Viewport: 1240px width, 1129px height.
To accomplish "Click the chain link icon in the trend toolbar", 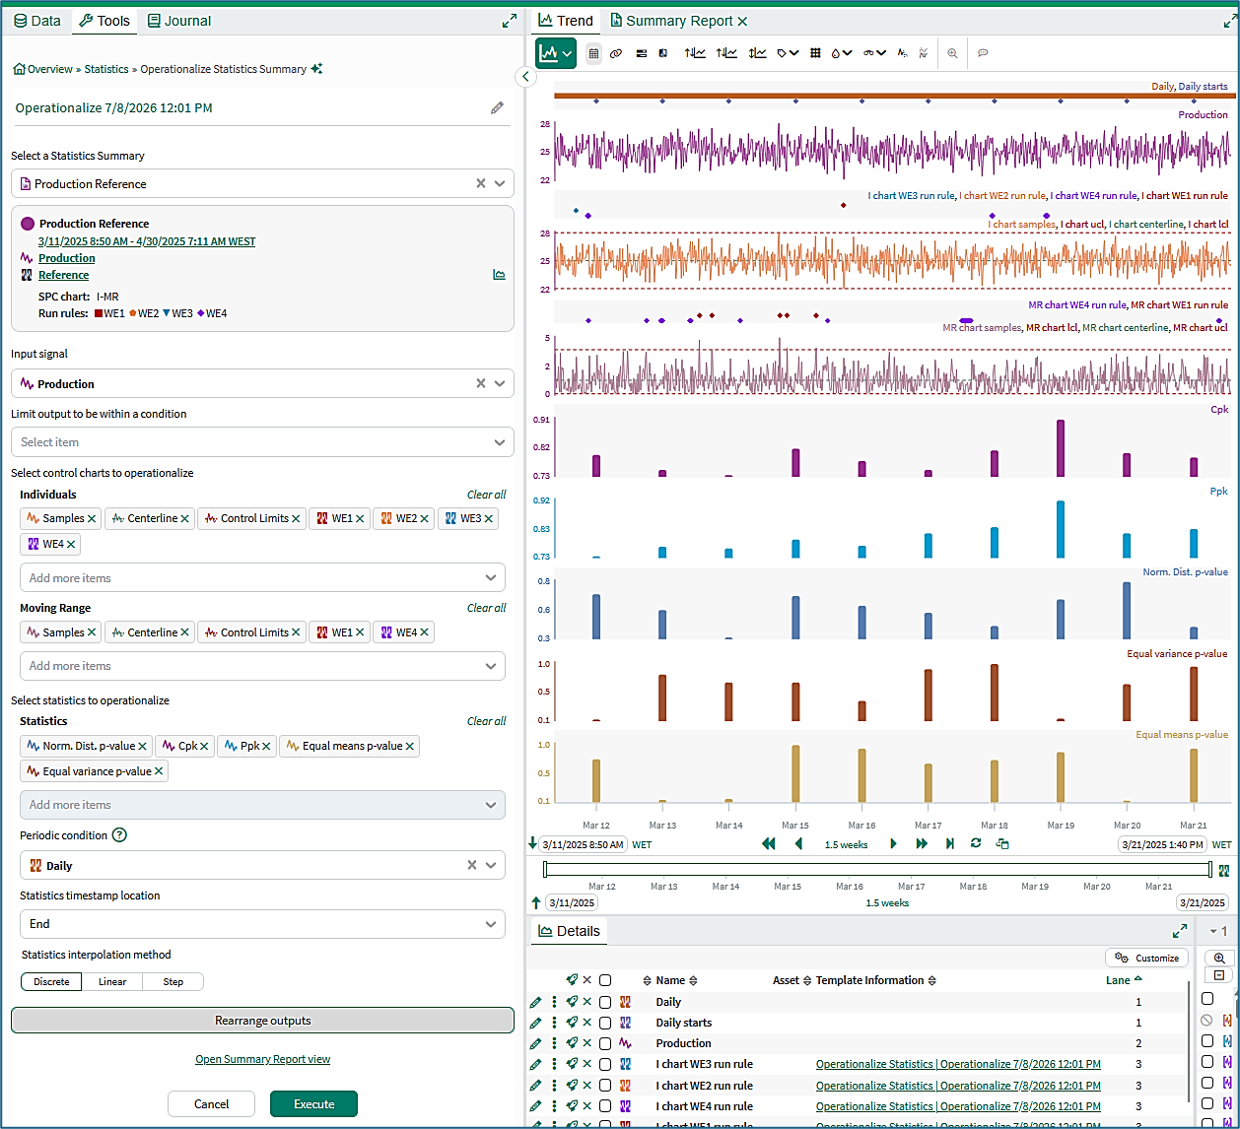I will [x=617, y=54].
